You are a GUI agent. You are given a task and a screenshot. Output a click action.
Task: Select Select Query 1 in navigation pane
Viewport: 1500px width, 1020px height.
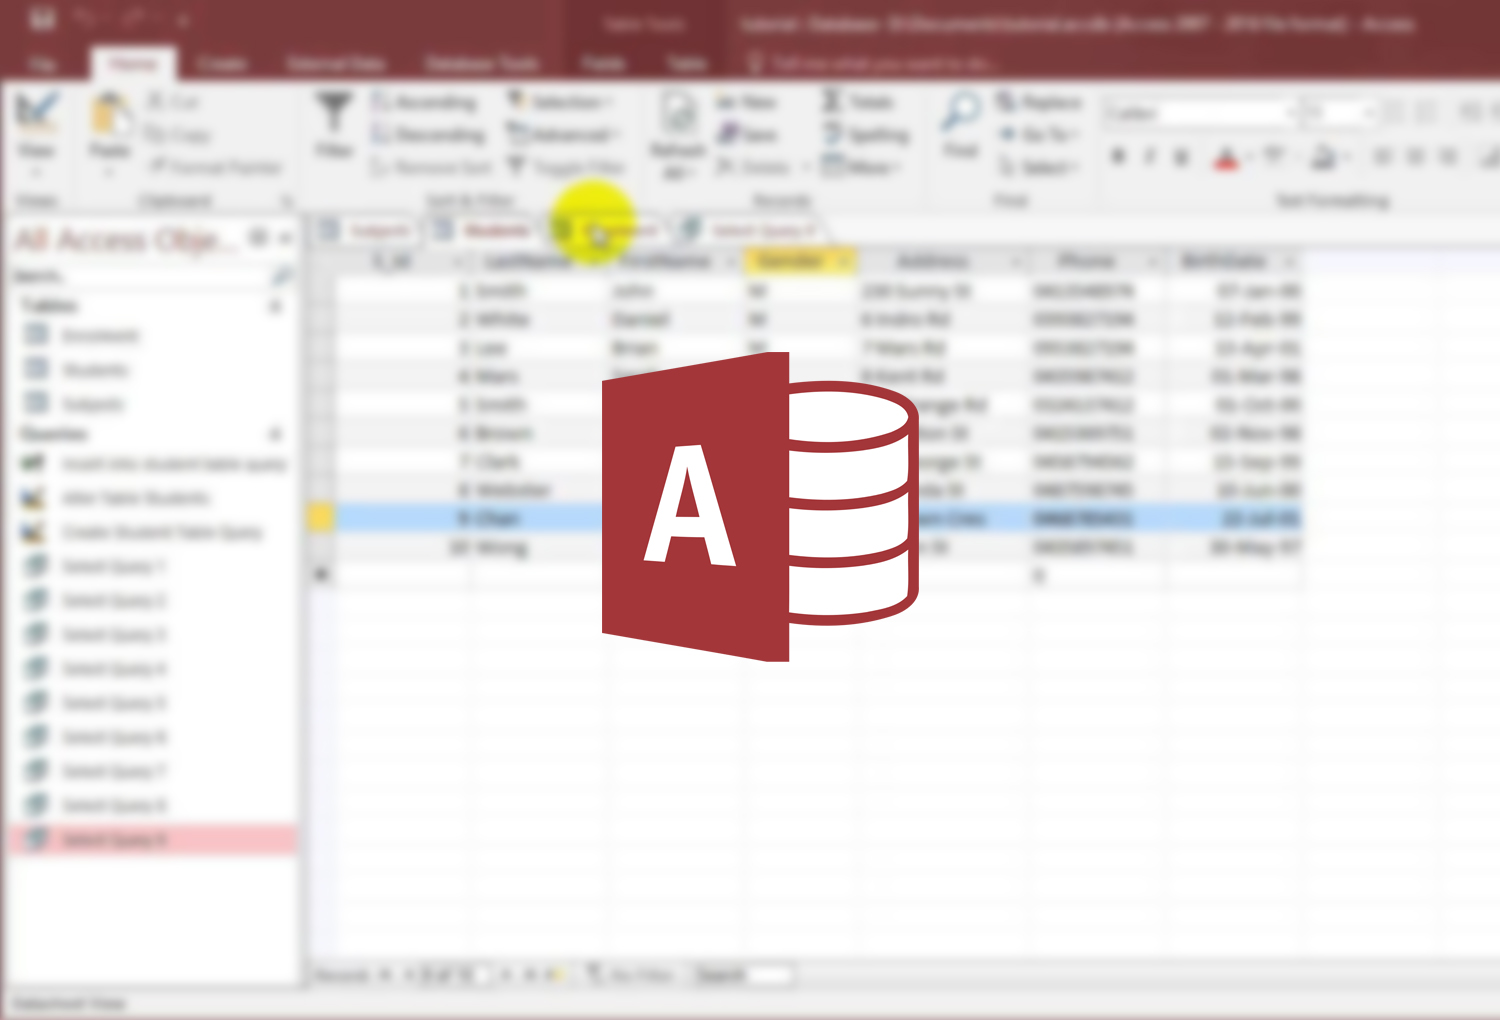tap(95, 566)
